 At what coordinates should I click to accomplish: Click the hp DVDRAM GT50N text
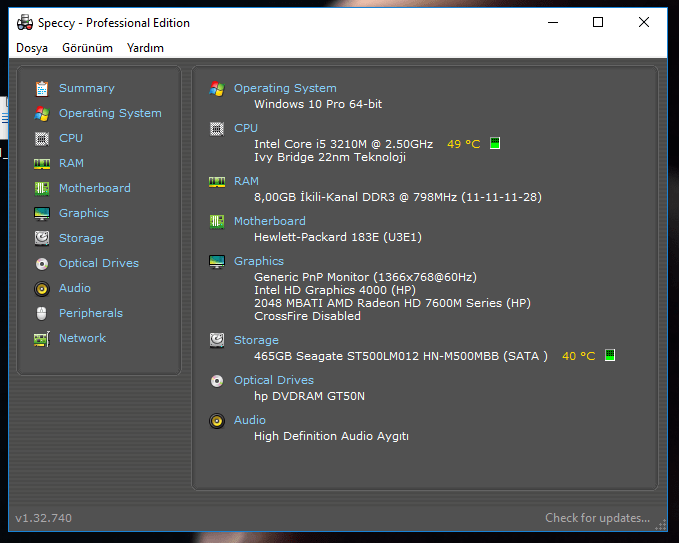pyautogui.click(x=310, y=396)
